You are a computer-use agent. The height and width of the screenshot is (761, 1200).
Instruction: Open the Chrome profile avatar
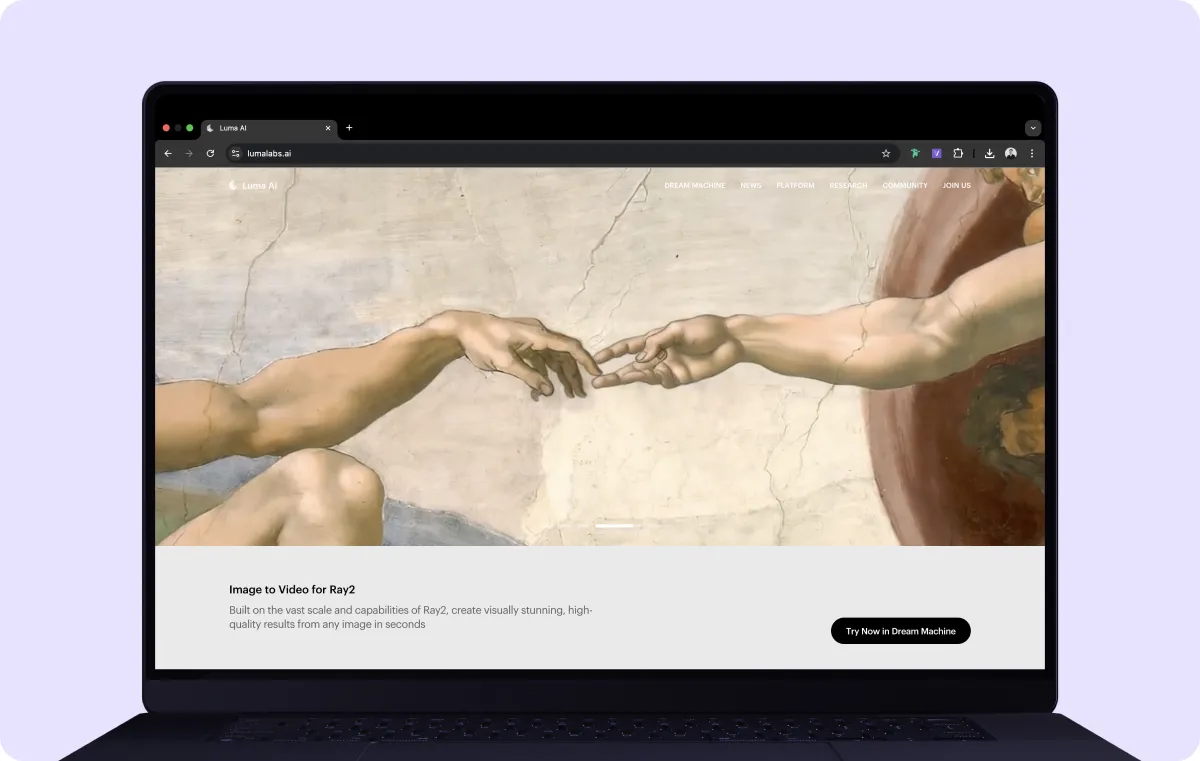pos(1011,153)
